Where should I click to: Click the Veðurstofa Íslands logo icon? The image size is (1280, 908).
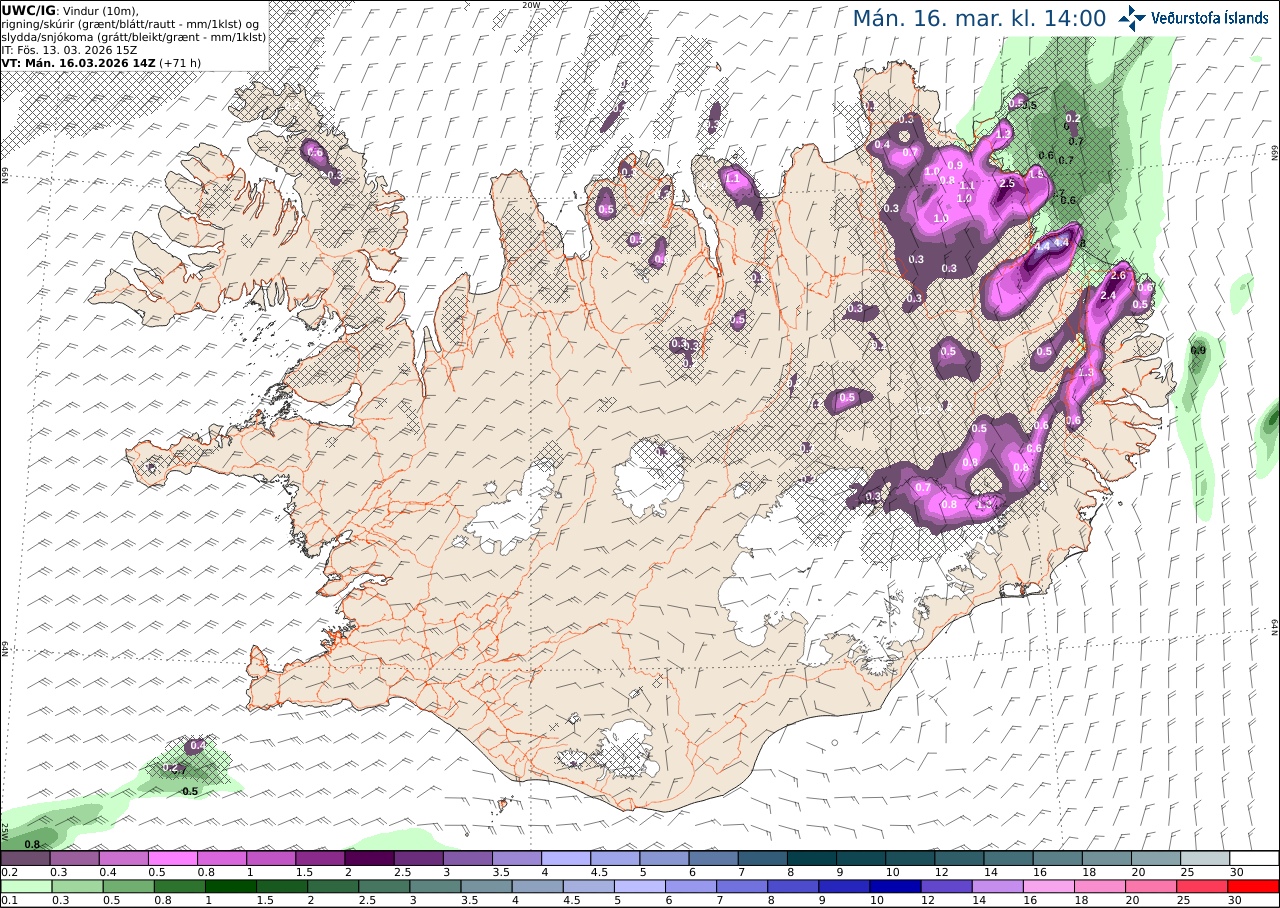pyautogui.click(x=1133, y=17)
